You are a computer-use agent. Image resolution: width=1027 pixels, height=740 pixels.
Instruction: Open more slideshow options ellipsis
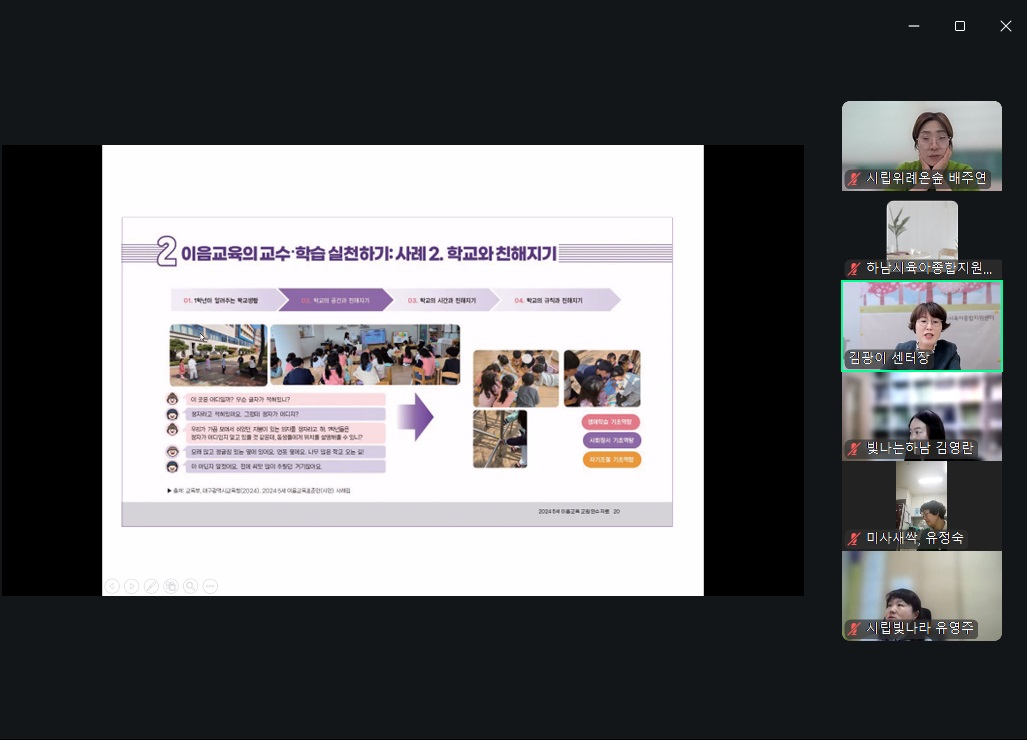[210, 586]
